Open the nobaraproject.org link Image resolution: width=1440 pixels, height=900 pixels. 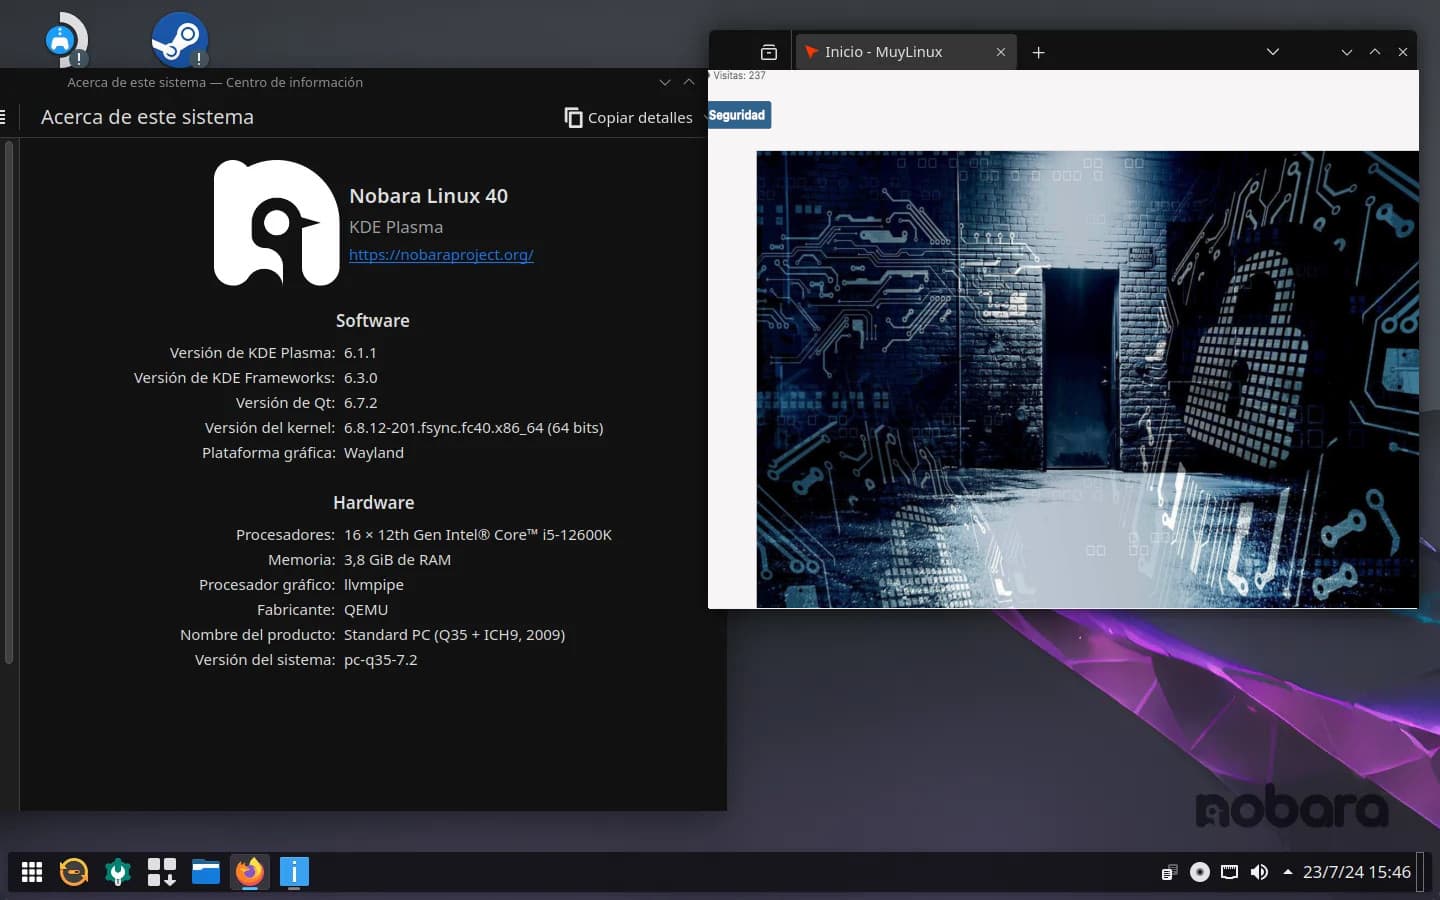441,255
